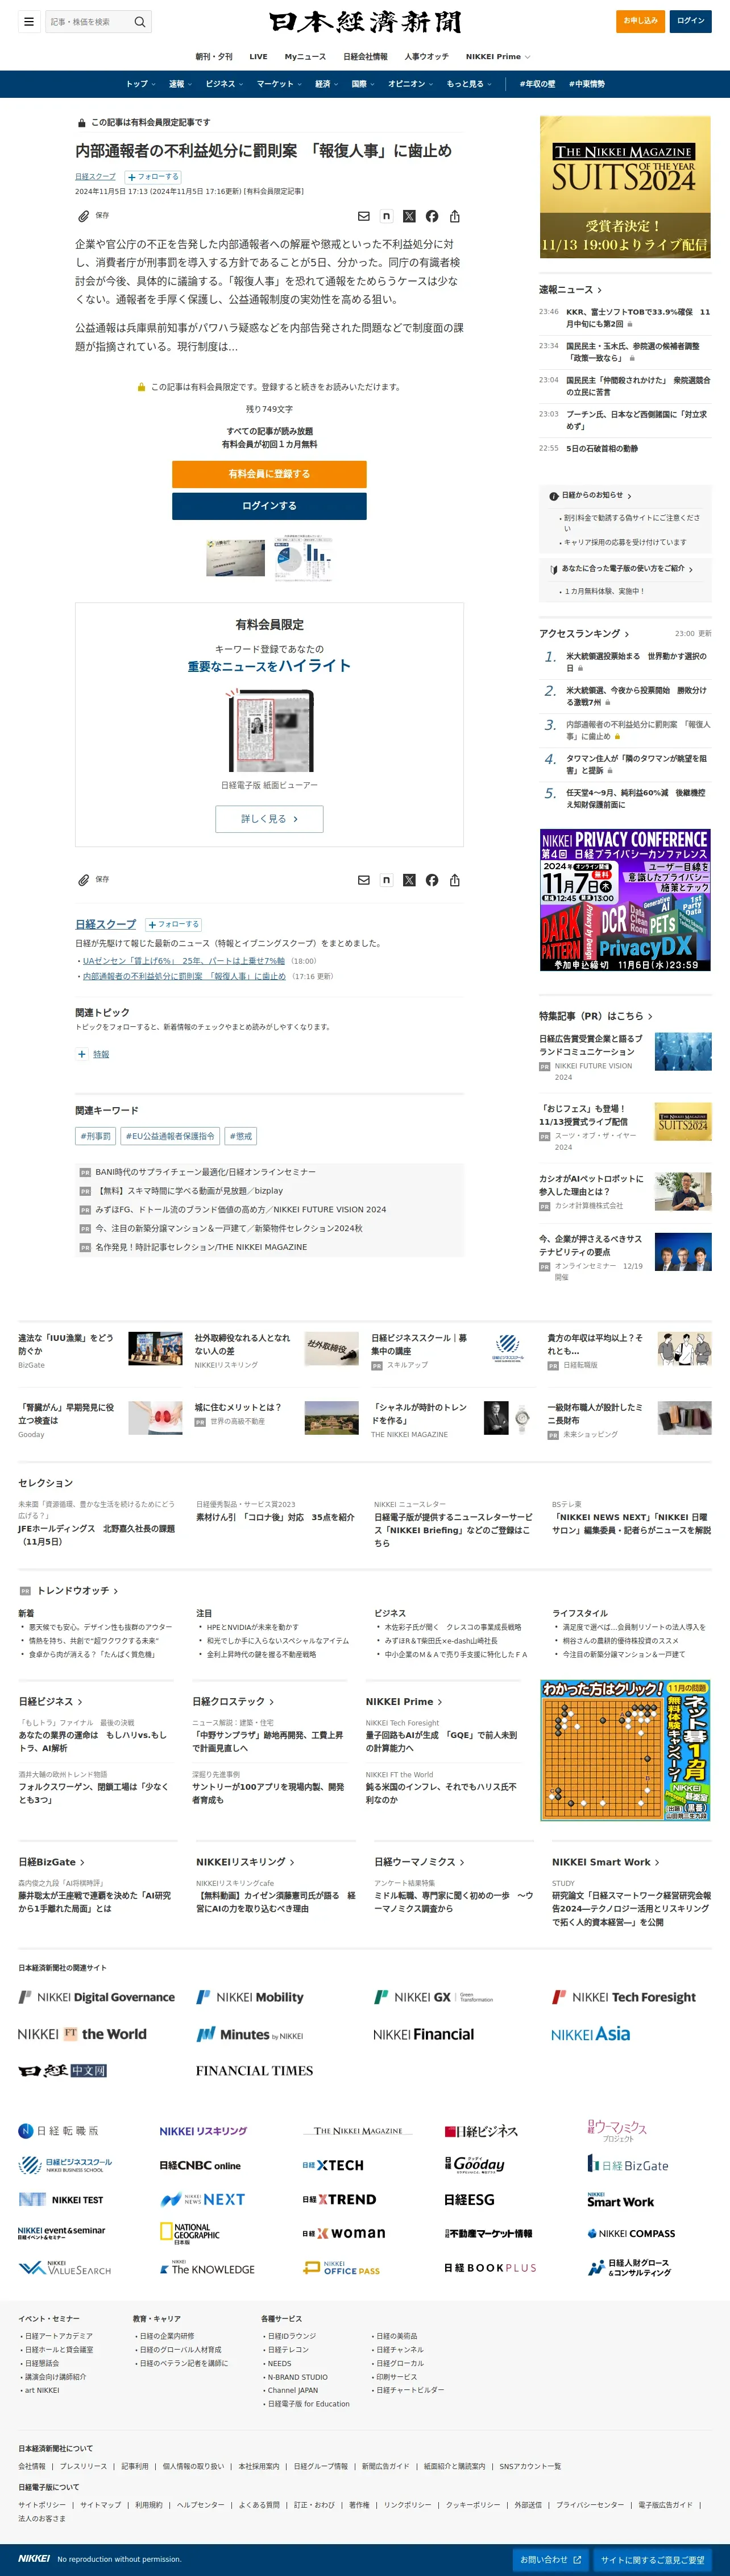Click ログイン button in header
Image resolution: width=730 pixels, height=2576 pixels.
tap(691, 21)
